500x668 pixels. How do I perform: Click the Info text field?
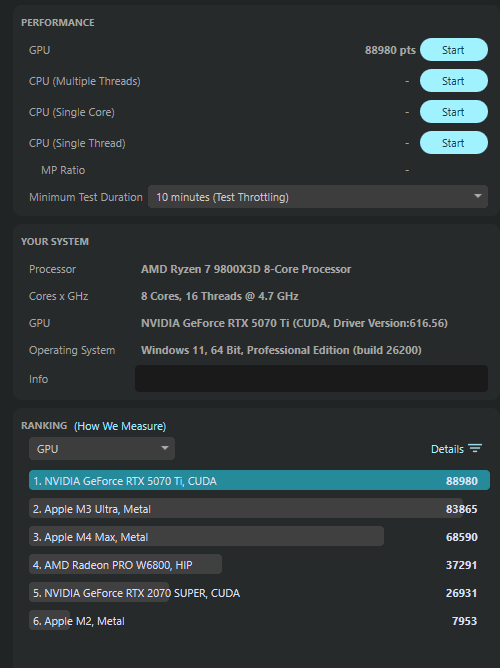coord(311,379)
